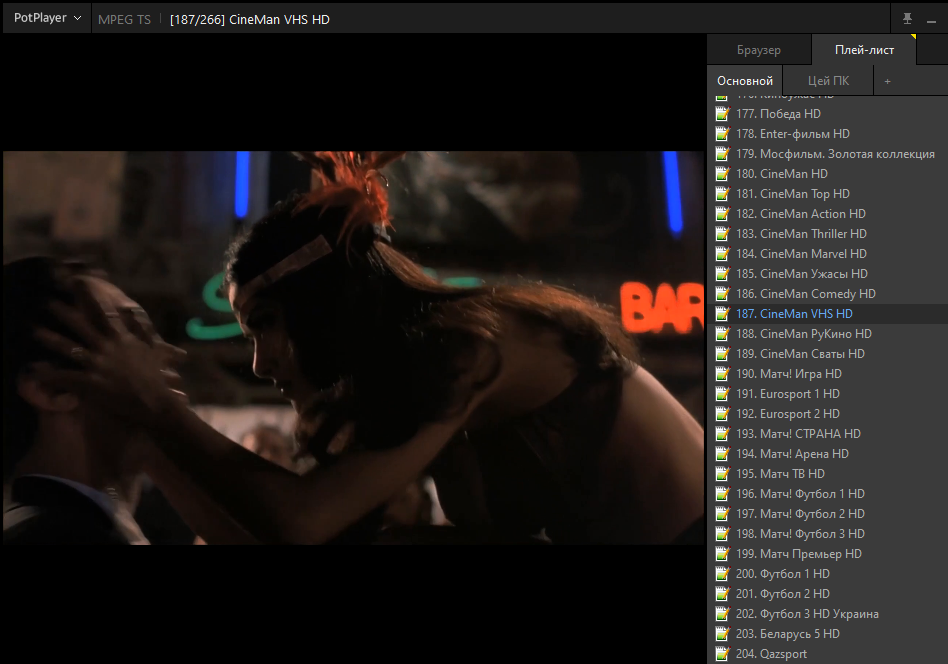The width and height of the screenshot is (948, 664).
Task: Select channel 177. Победа HD
Action: 827,114
